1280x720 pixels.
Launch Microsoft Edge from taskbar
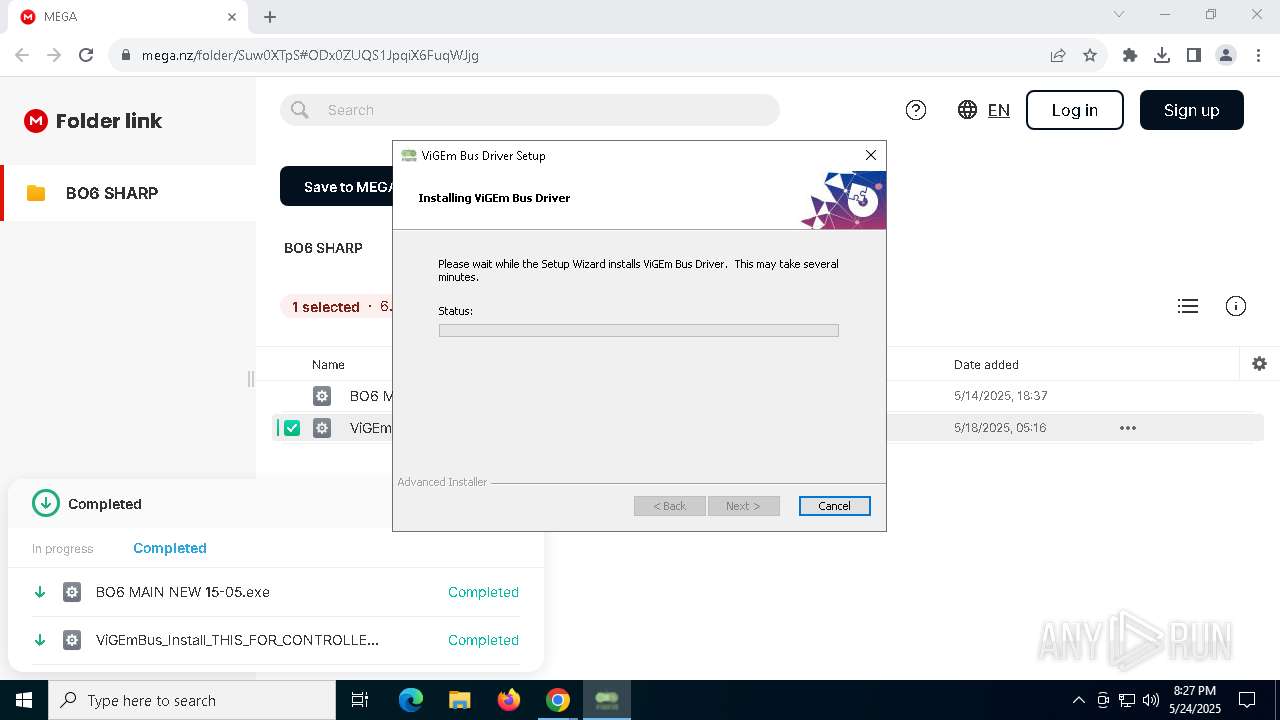[411, 700]
